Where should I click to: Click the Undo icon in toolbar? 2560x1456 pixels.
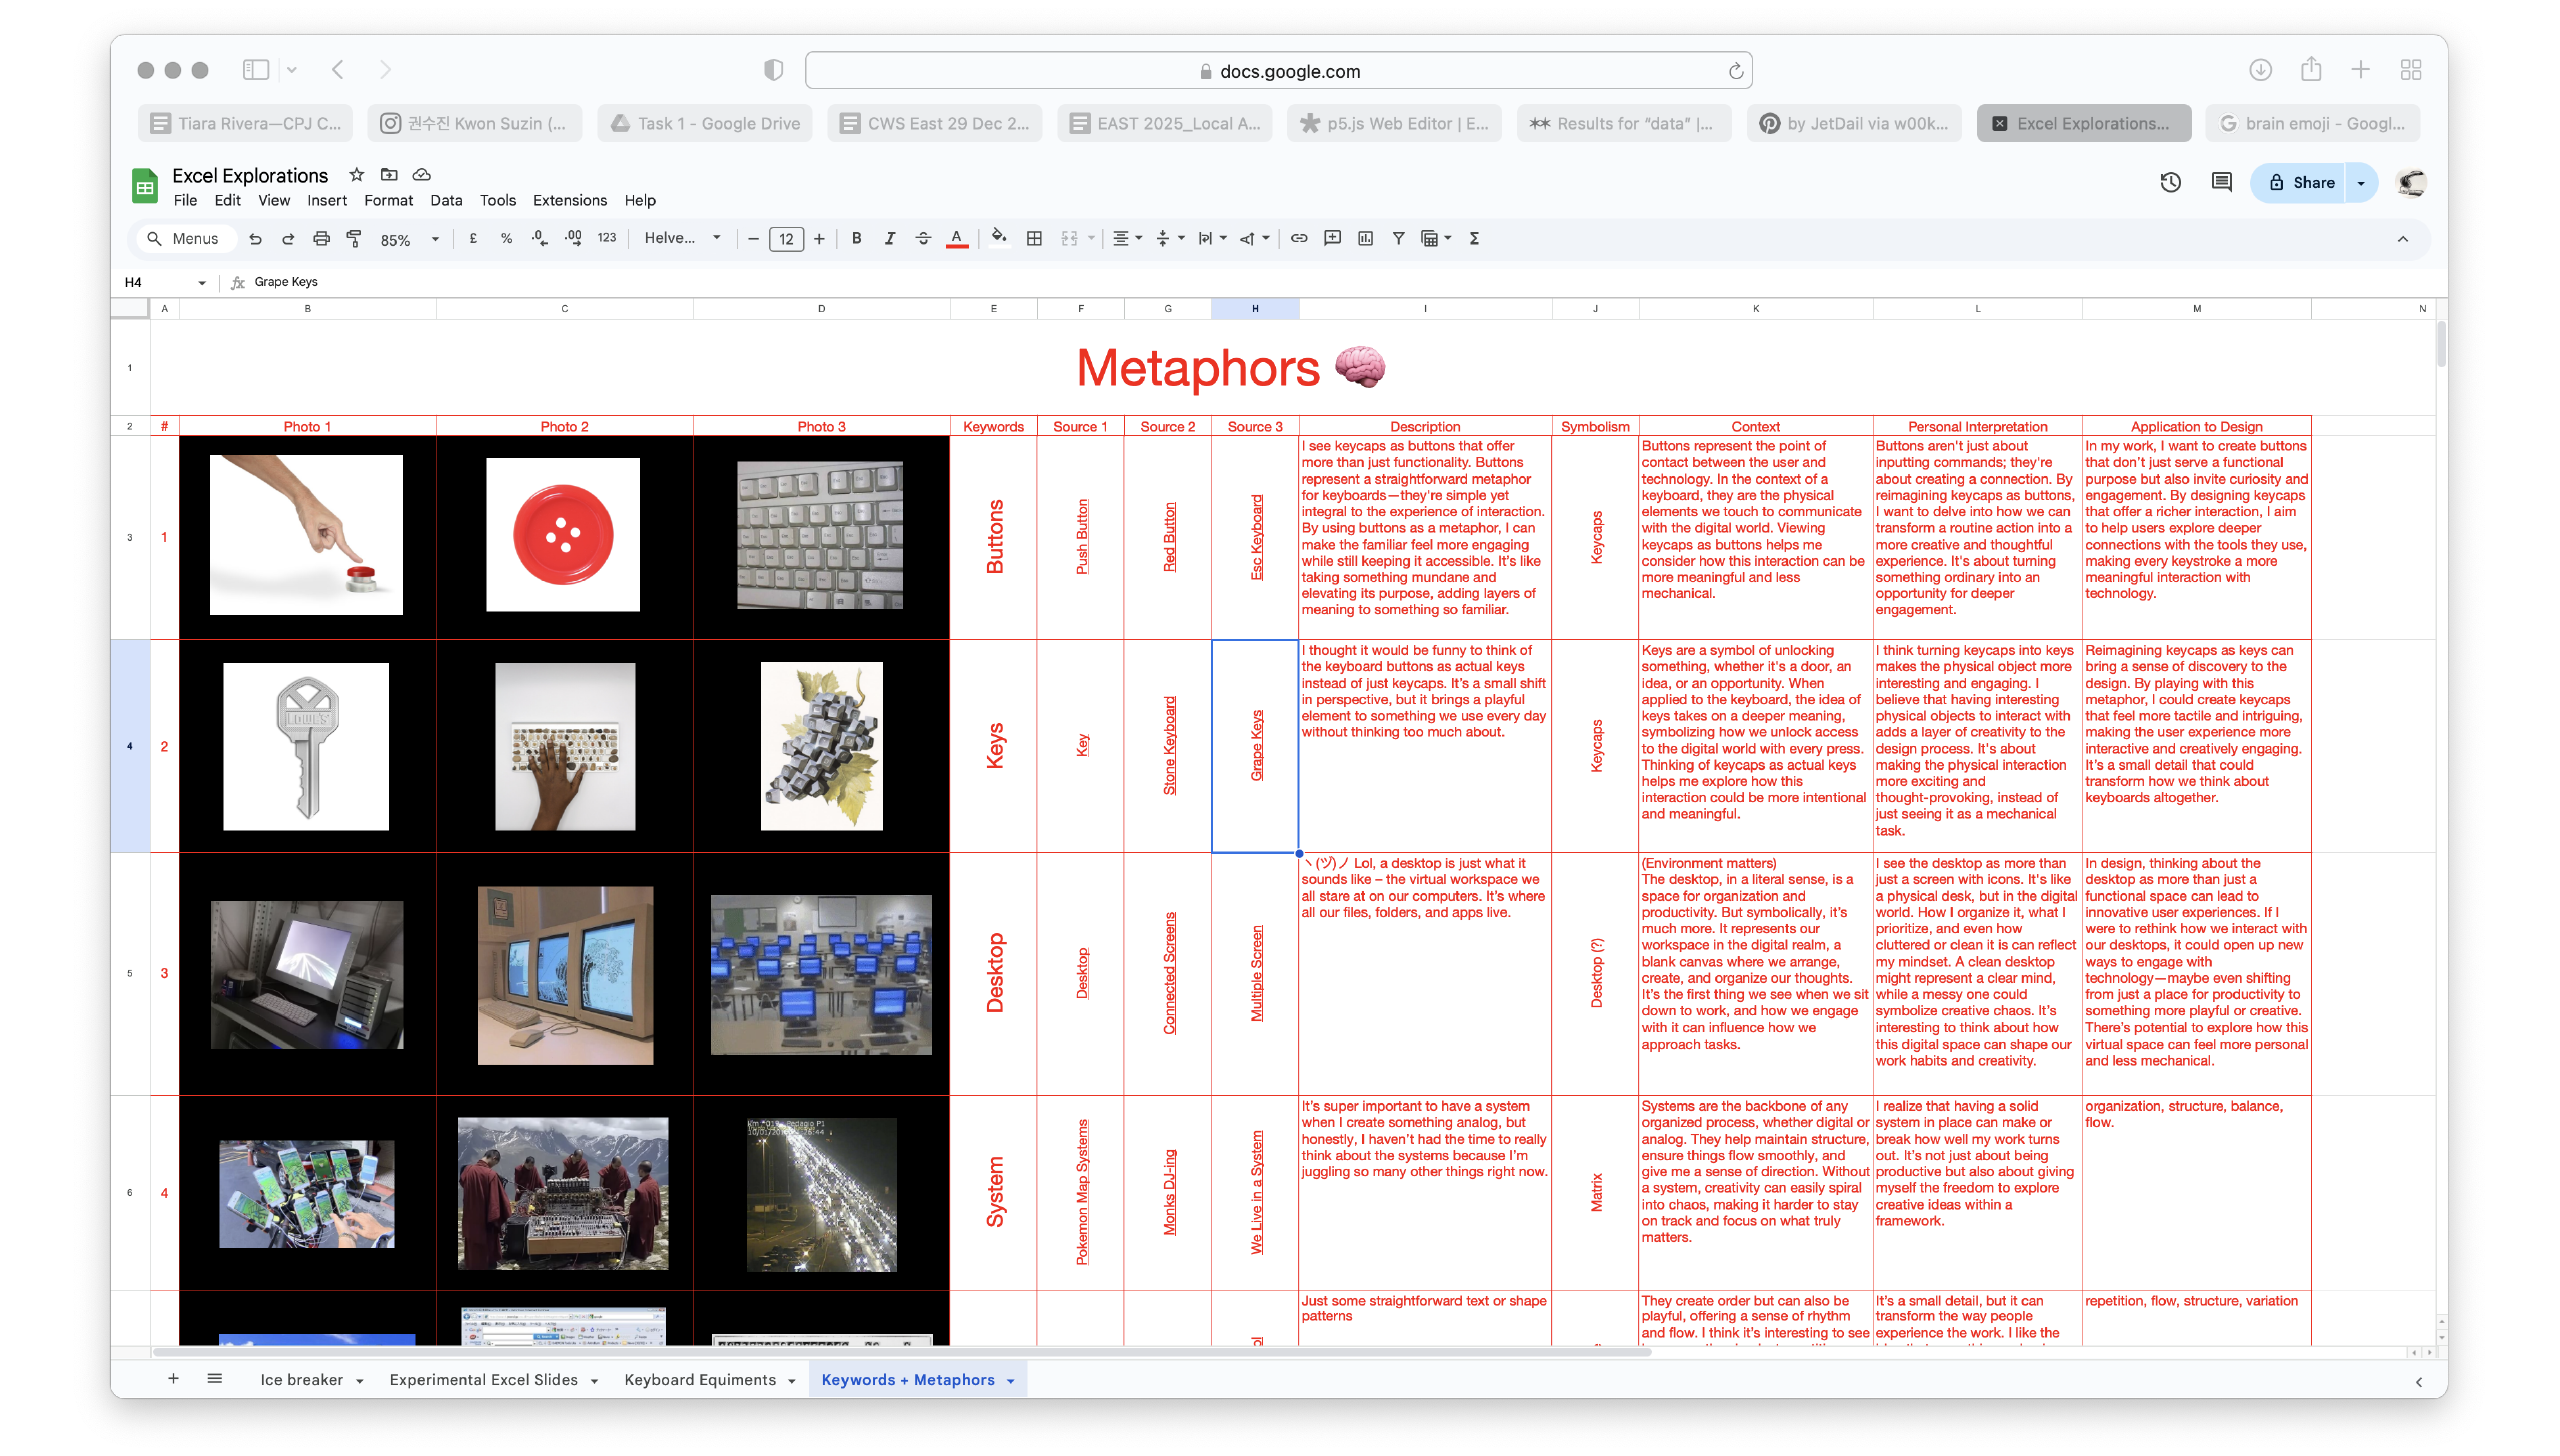pos(256,239)
